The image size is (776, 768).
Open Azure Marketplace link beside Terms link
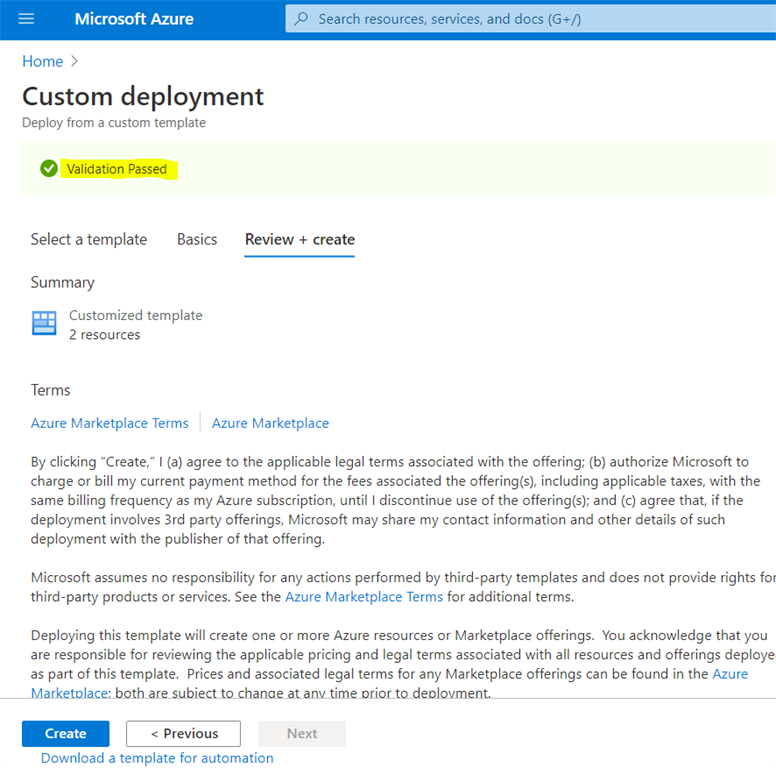(x=270, y=423)
